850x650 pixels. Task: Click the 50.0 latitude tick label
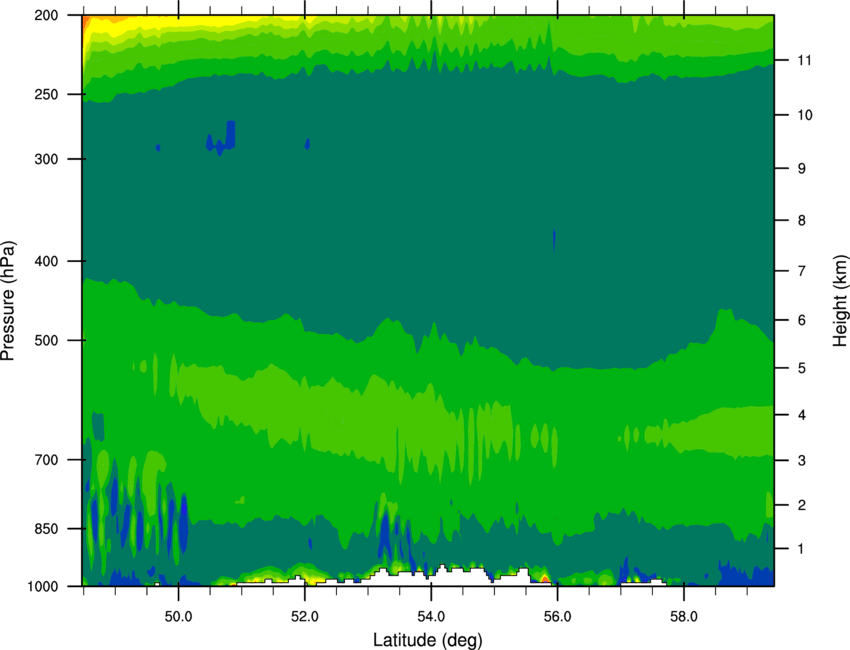[x=178, y=616]
